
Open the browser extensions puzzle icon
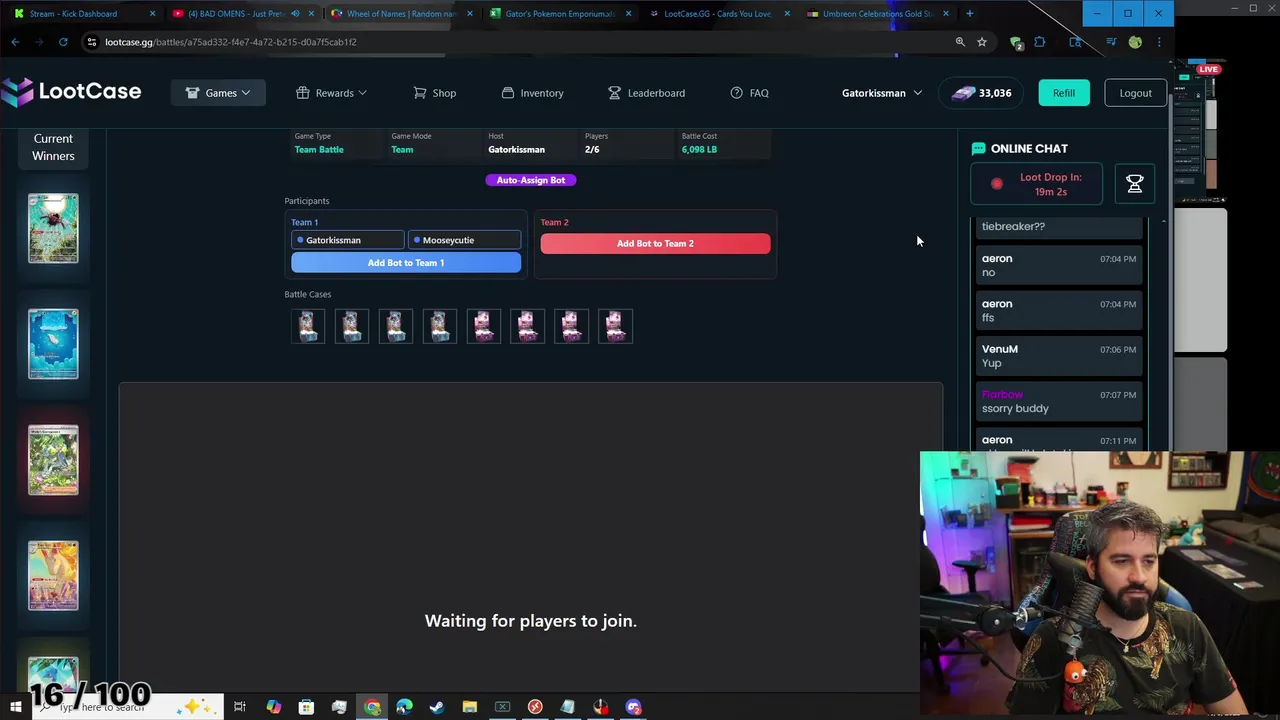tap(1040, 42)
